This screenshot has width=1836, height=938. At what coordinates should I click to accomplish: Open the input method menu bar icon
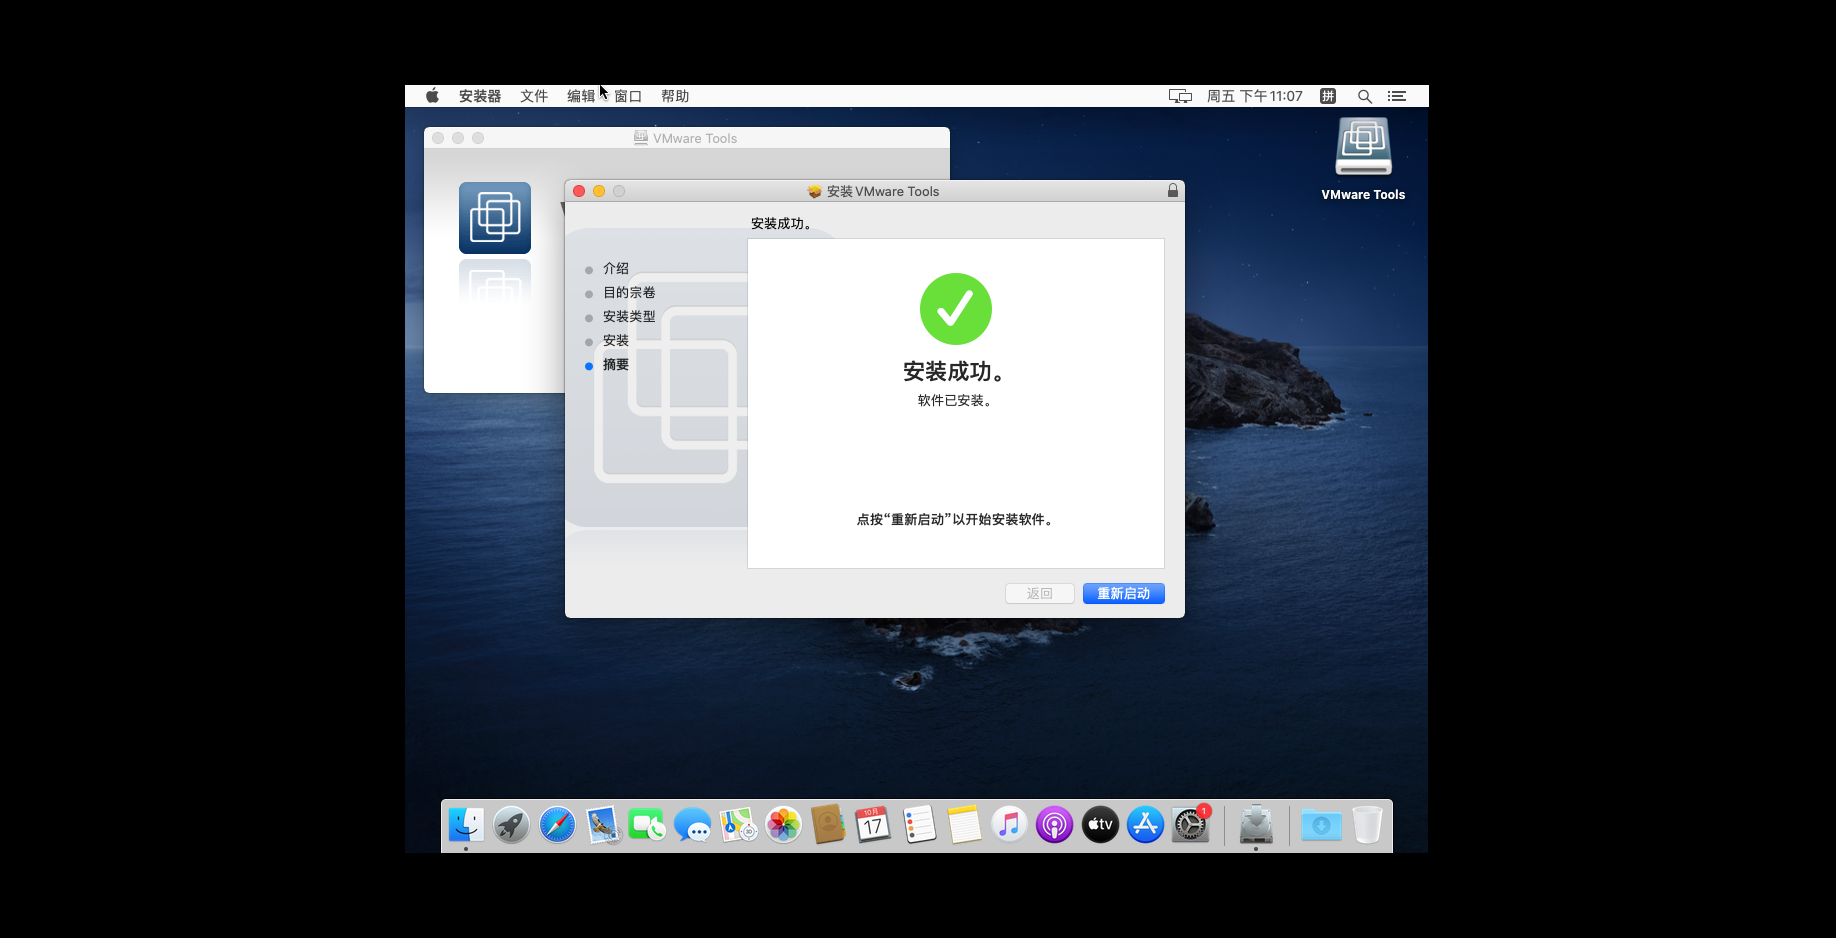1328,96
